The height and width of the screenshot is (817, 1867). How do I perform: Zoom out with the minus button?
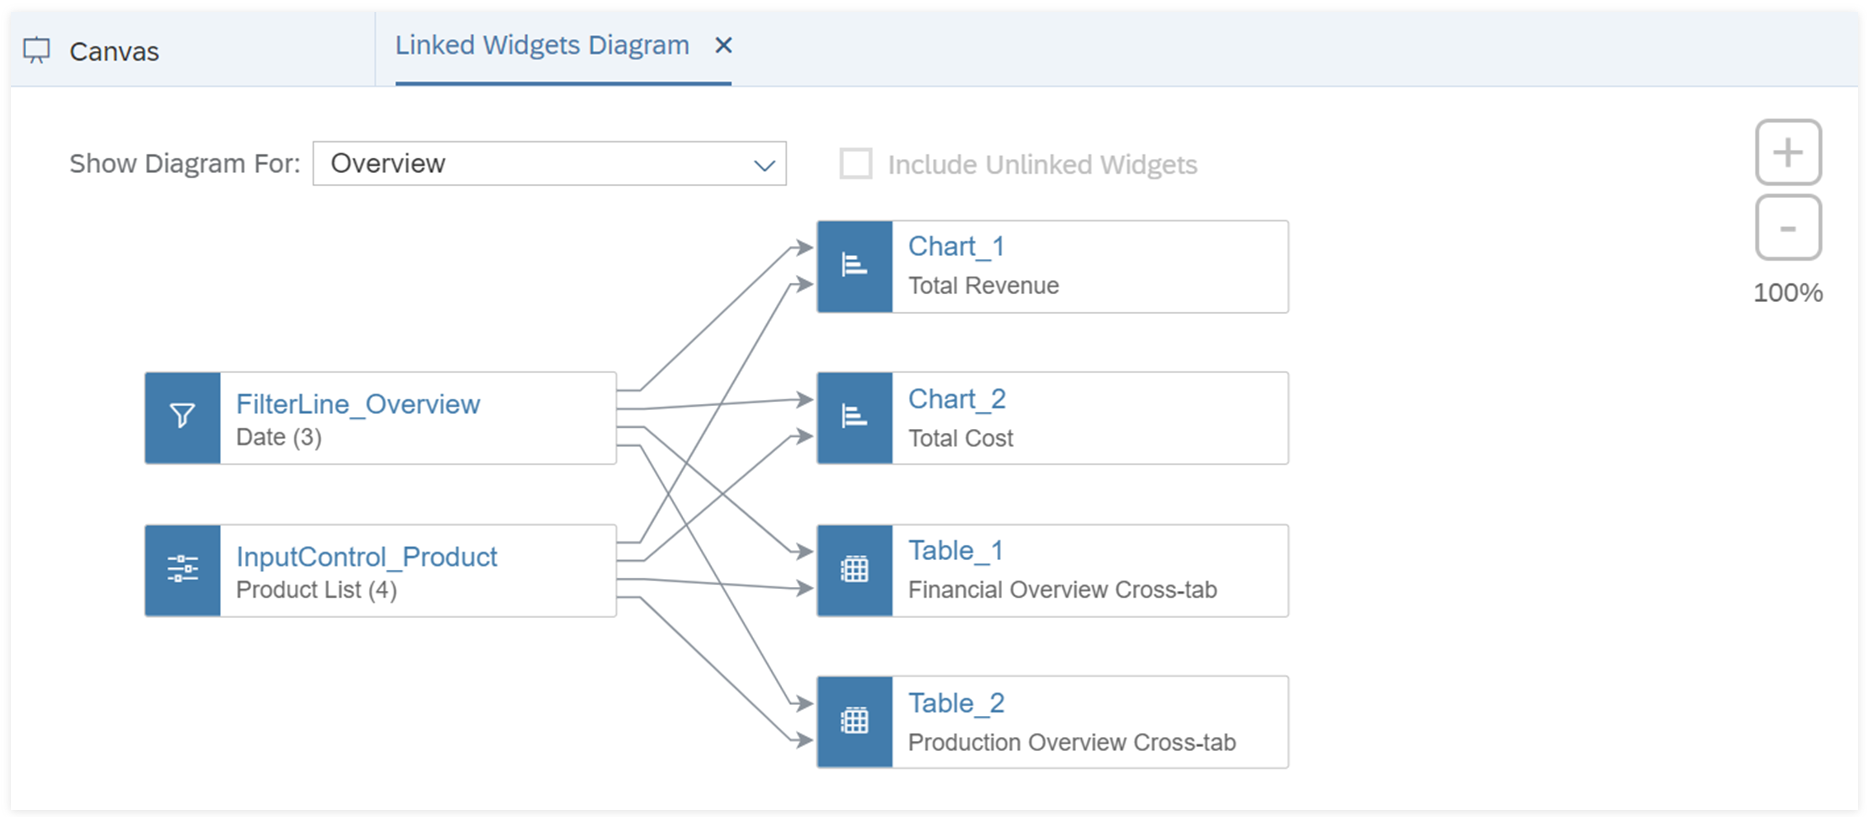[1787, 228]
